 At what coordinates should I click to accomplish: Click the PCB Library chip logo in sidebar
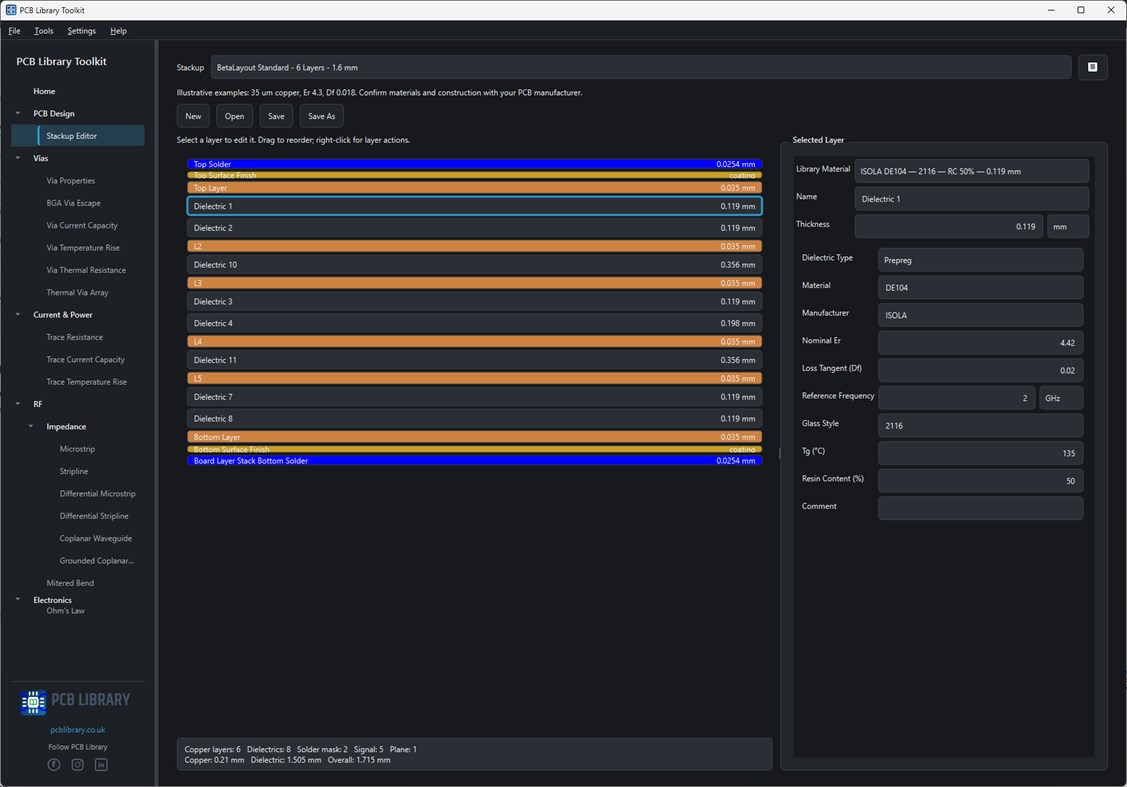[x=33, y=701]
